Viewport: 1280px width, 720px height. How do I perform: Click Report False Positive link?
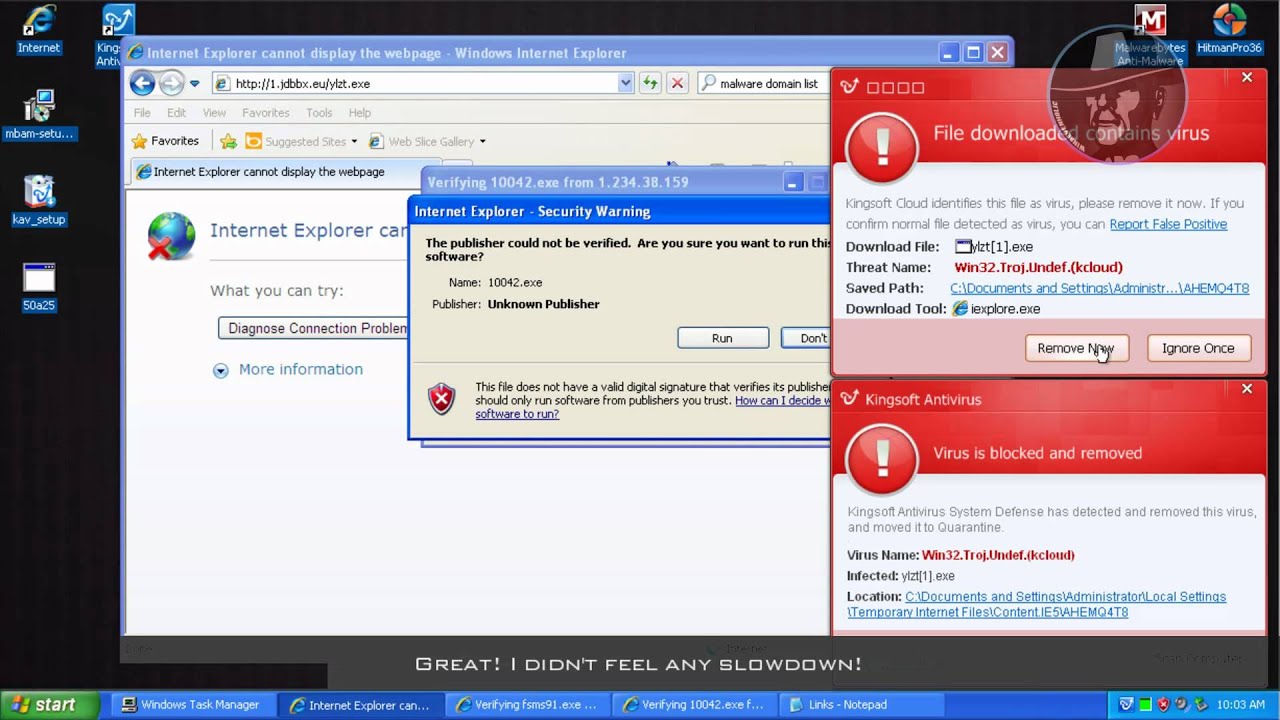tap(1168, 224)
